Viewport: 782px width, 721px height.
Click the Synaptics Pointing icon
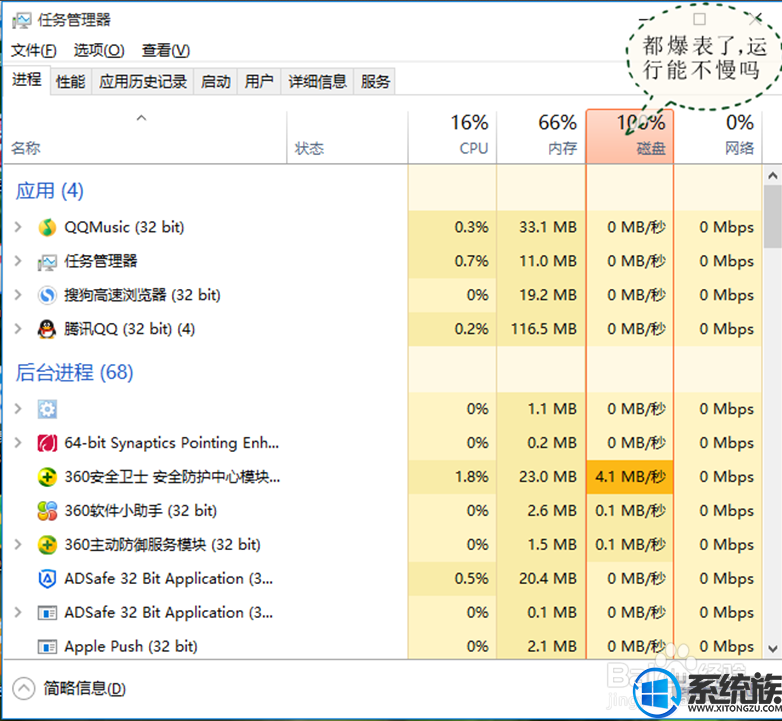[x=47, y=443]
